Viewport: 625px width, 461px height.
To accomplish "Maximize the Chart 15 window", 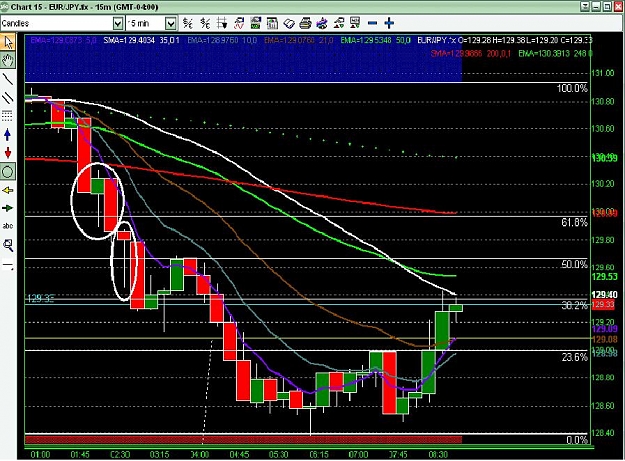I will (607, 7).
